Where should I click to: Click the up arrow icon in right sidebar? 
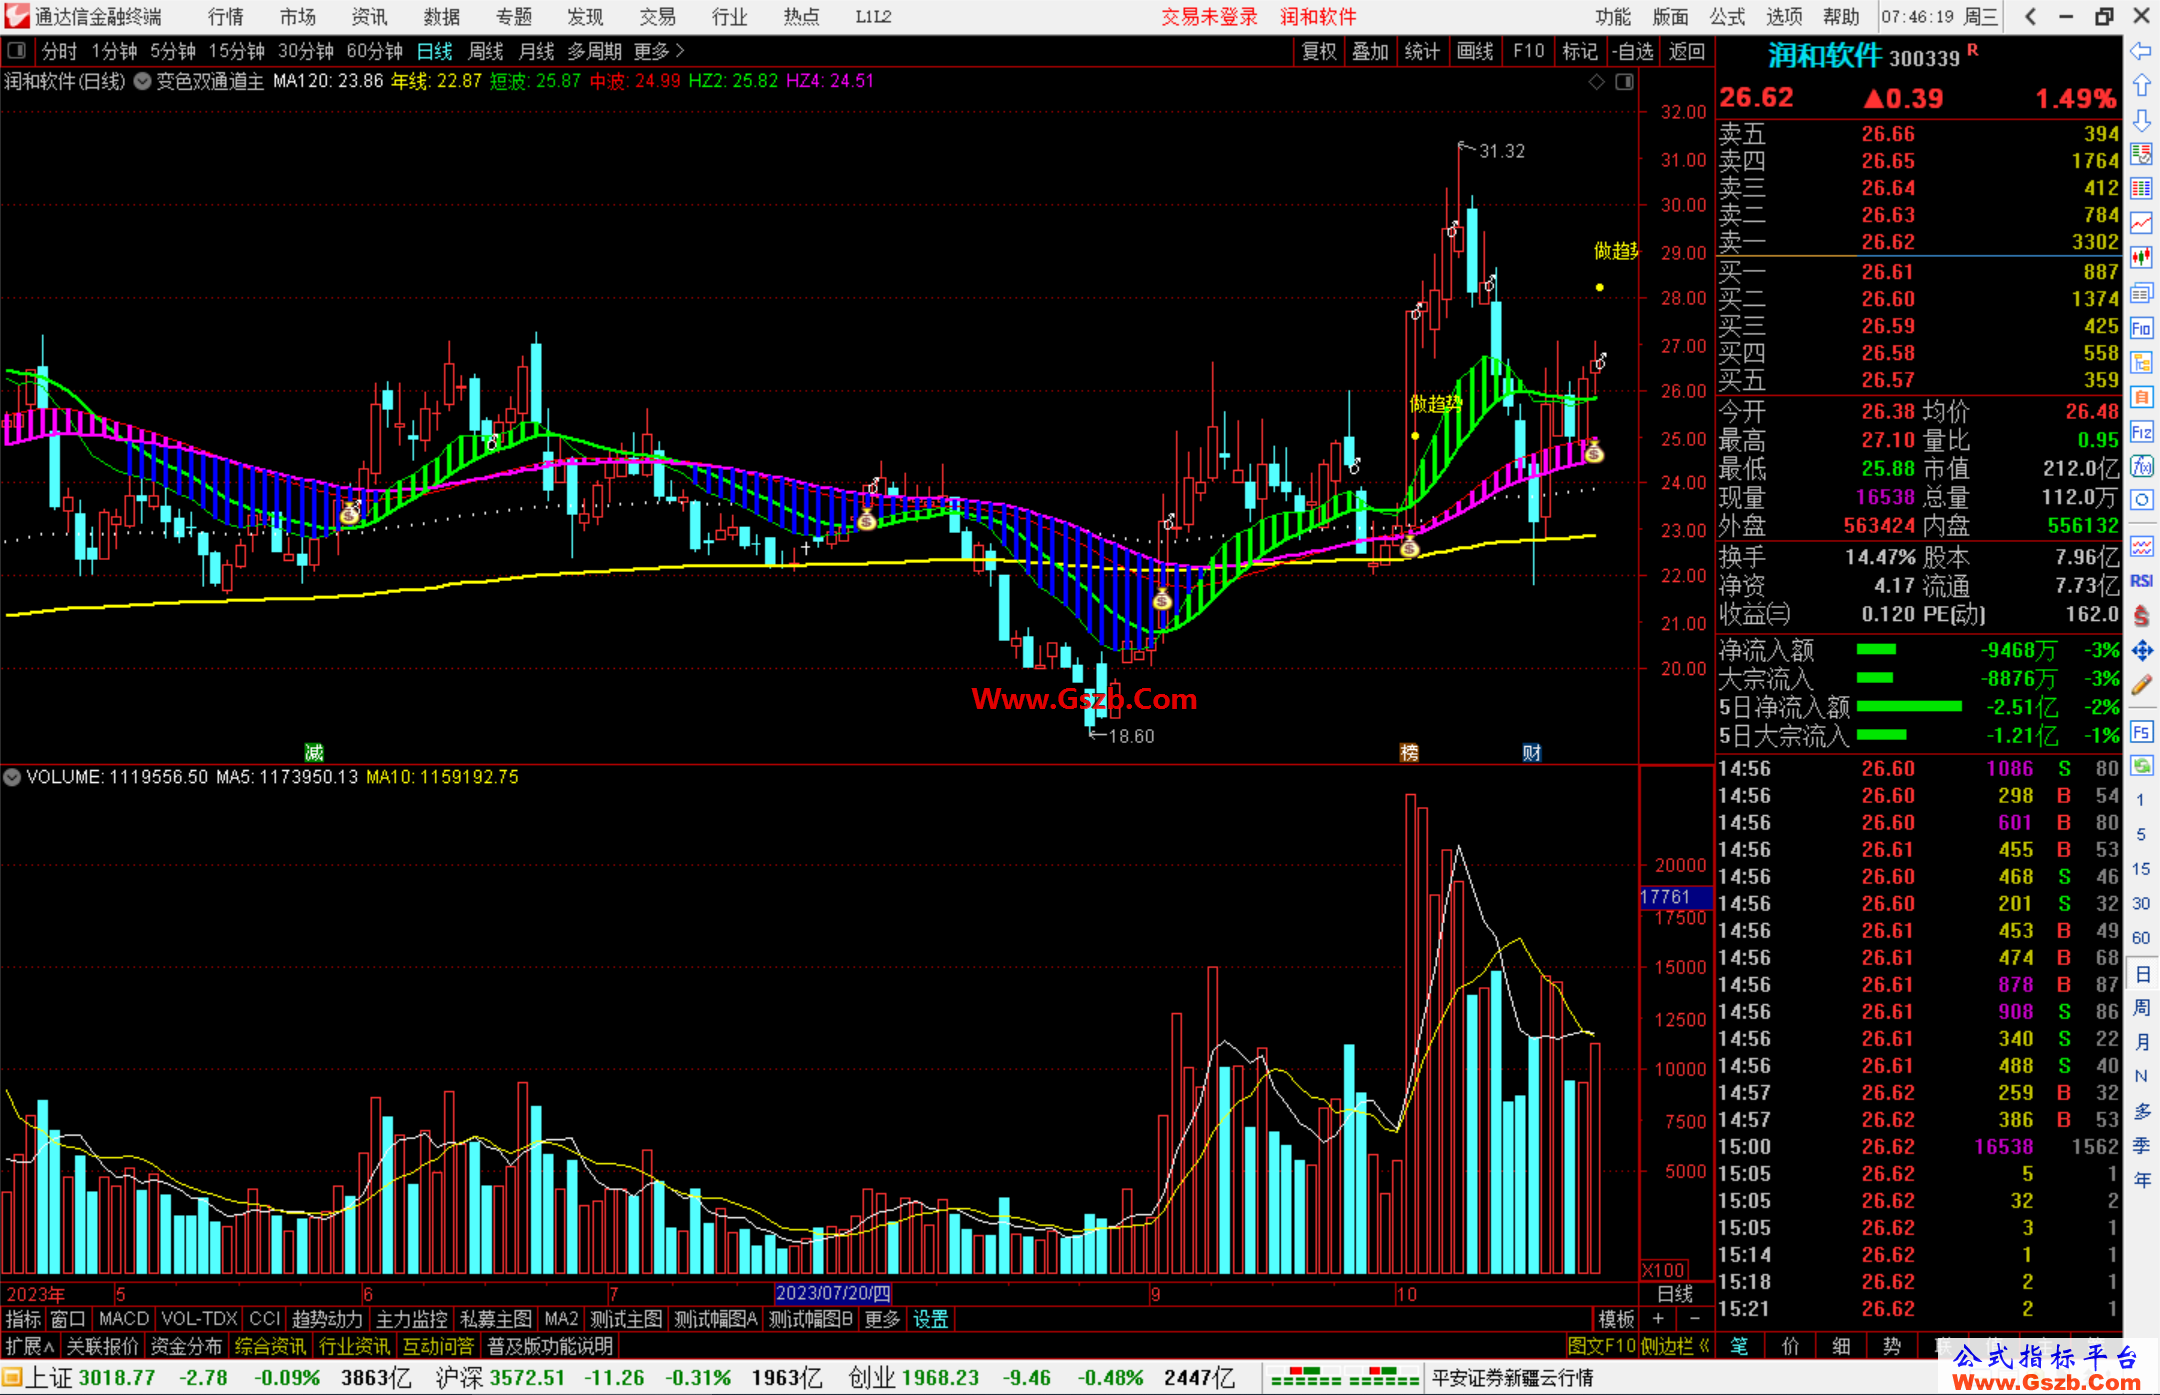click(x=2141, y=86)
